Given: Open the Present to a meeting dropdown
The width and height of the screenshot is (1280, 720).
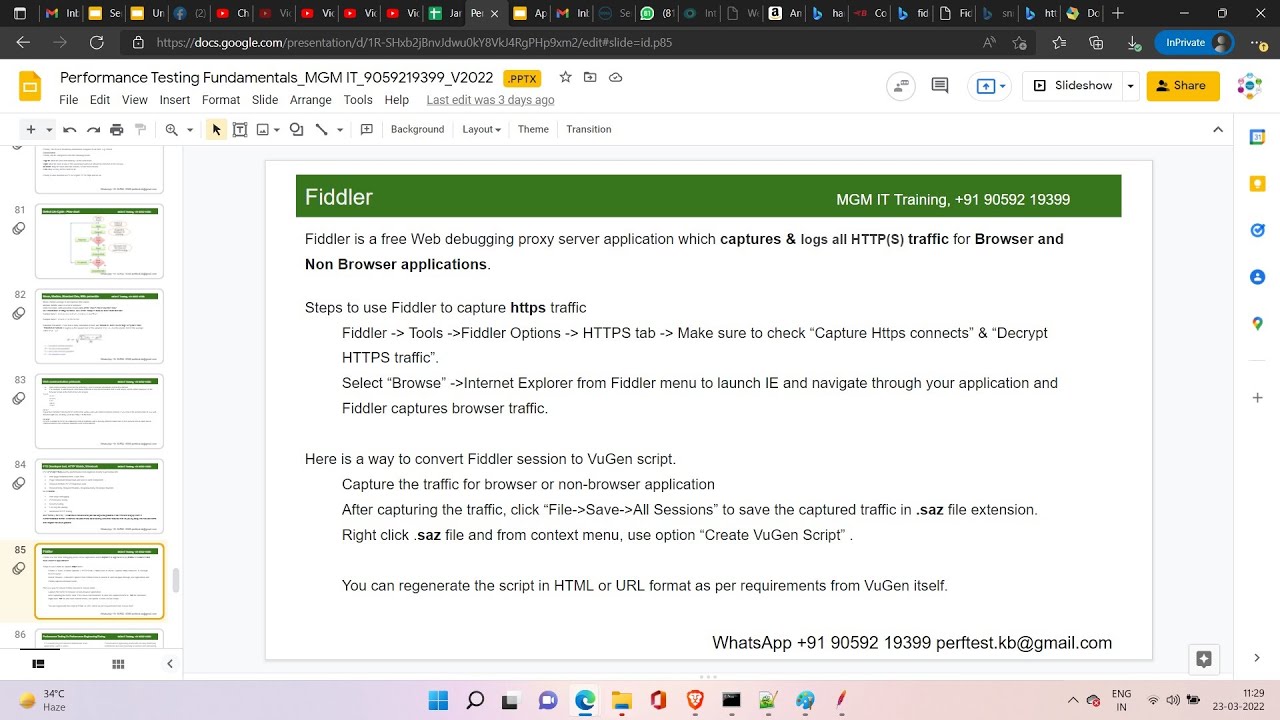Looking at the screenshot, I should 990,86.
